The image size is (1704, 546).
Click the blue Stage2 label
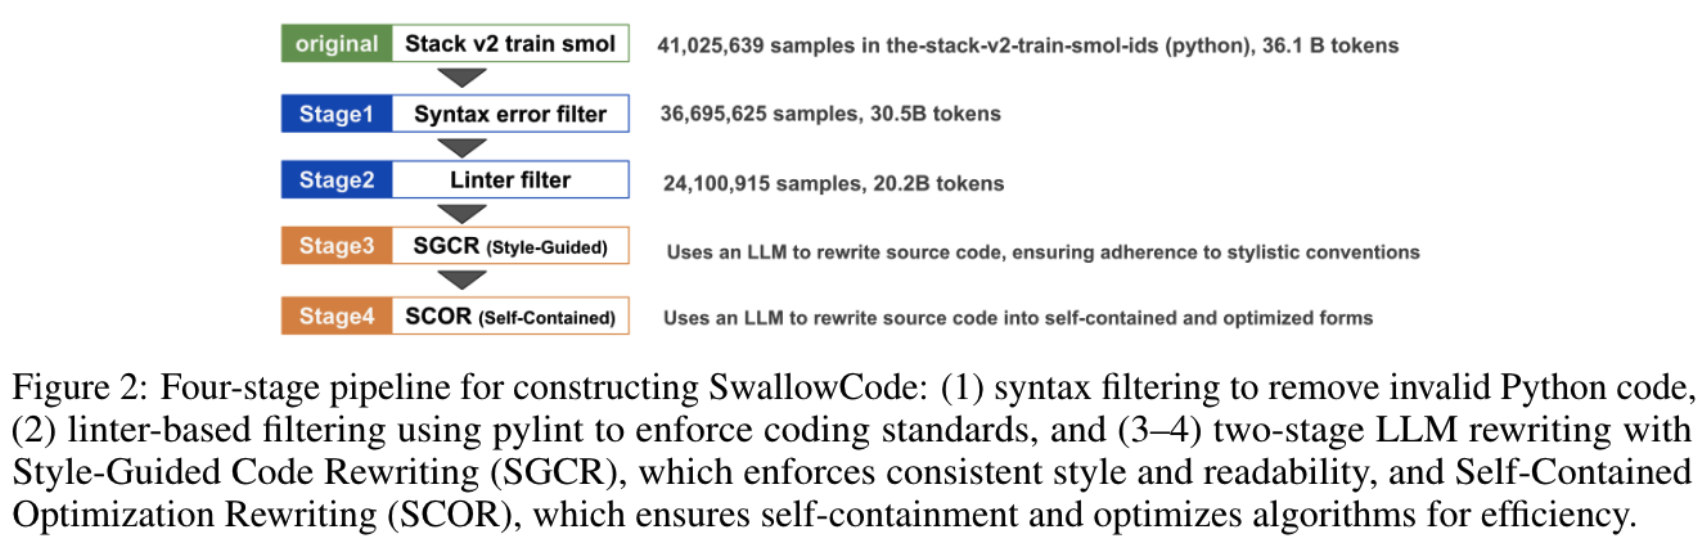(x=337, y=180)
